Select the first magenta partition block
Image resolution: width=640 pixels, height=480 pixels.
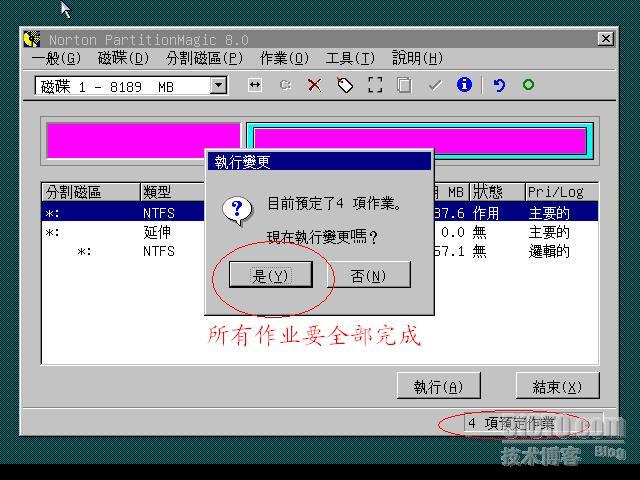pos(143,140)
